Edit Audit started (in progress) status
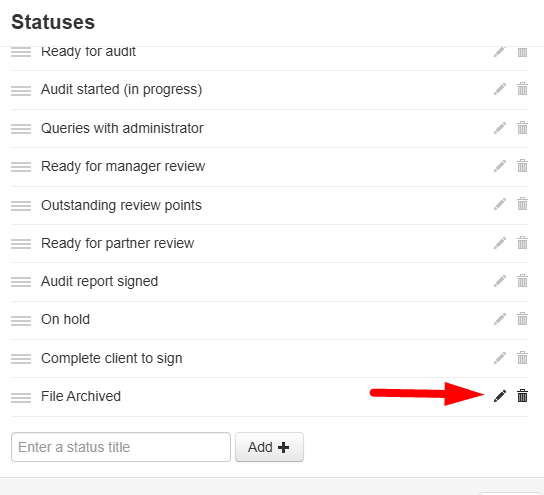 [x=500, y=89]
